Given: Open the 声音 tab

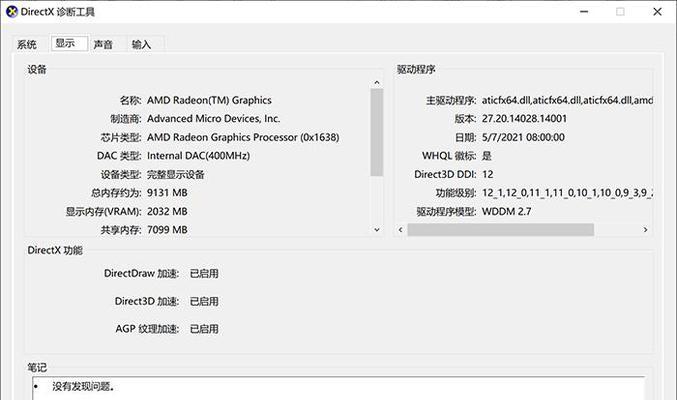Looking at the screenshot, I should click(x=103, y=44).
